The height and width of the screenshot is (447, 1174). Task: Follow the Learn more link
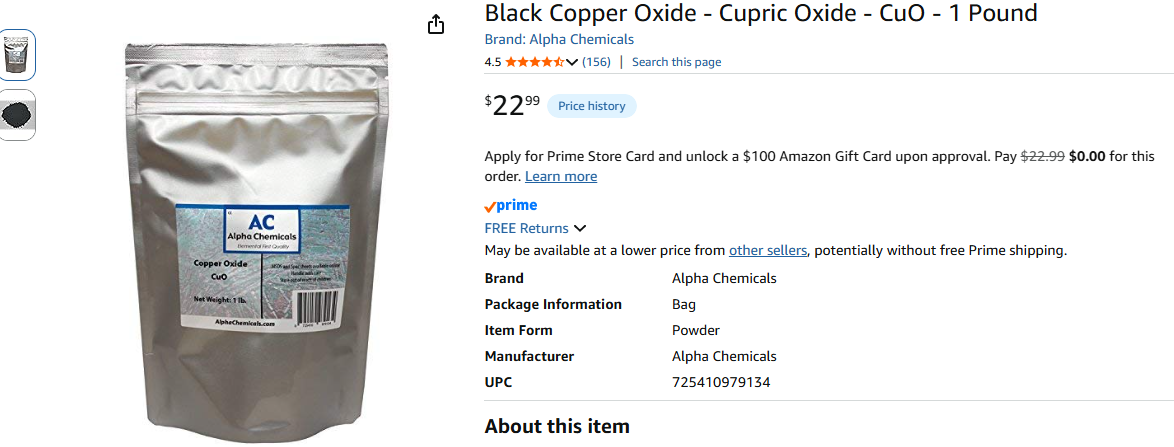561,176
